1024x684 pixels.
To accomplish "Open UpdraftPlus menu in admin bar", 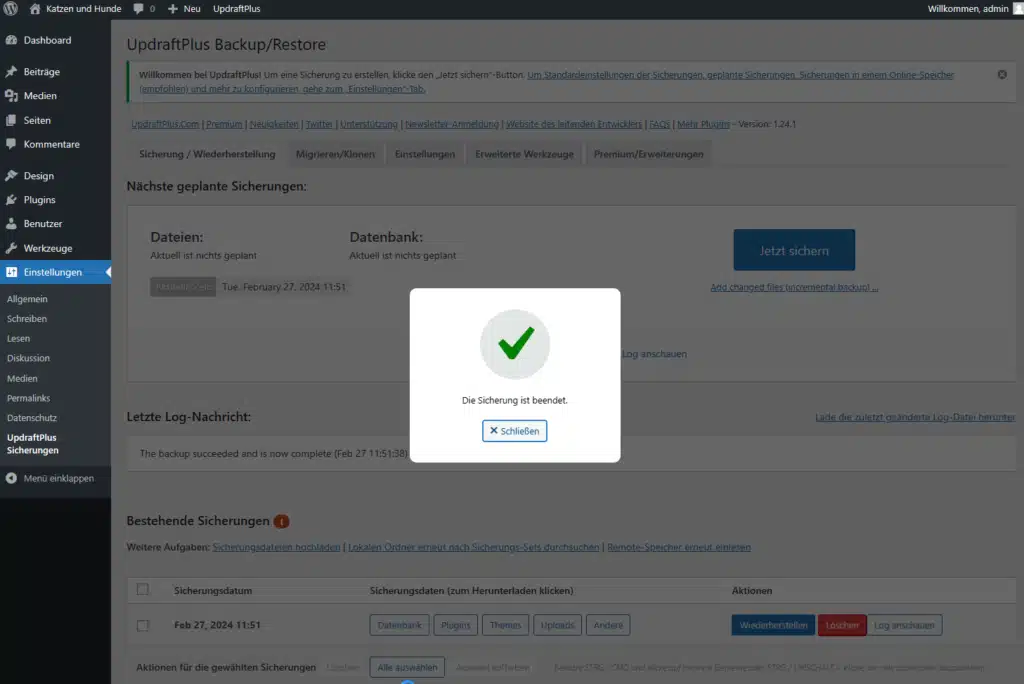I will click(236, 8).
